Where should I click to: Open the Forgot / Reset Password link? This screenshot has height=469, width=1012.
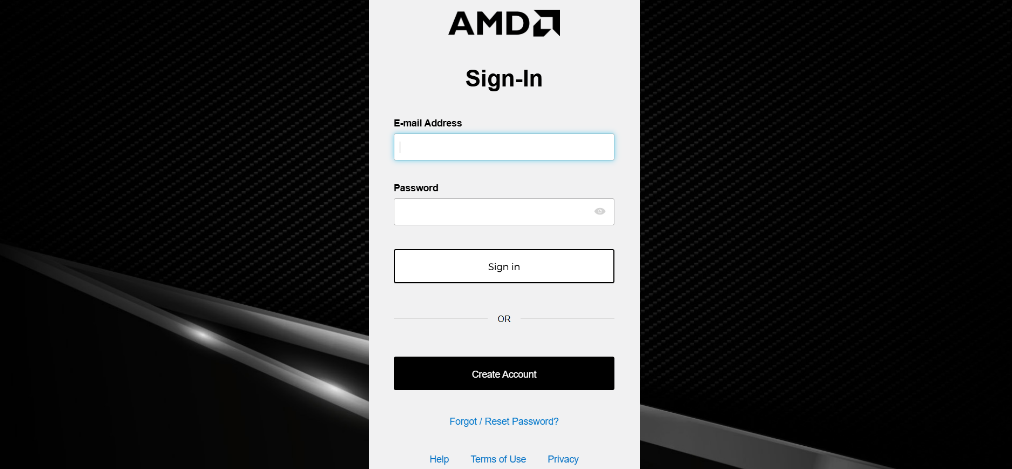(504, 421)
